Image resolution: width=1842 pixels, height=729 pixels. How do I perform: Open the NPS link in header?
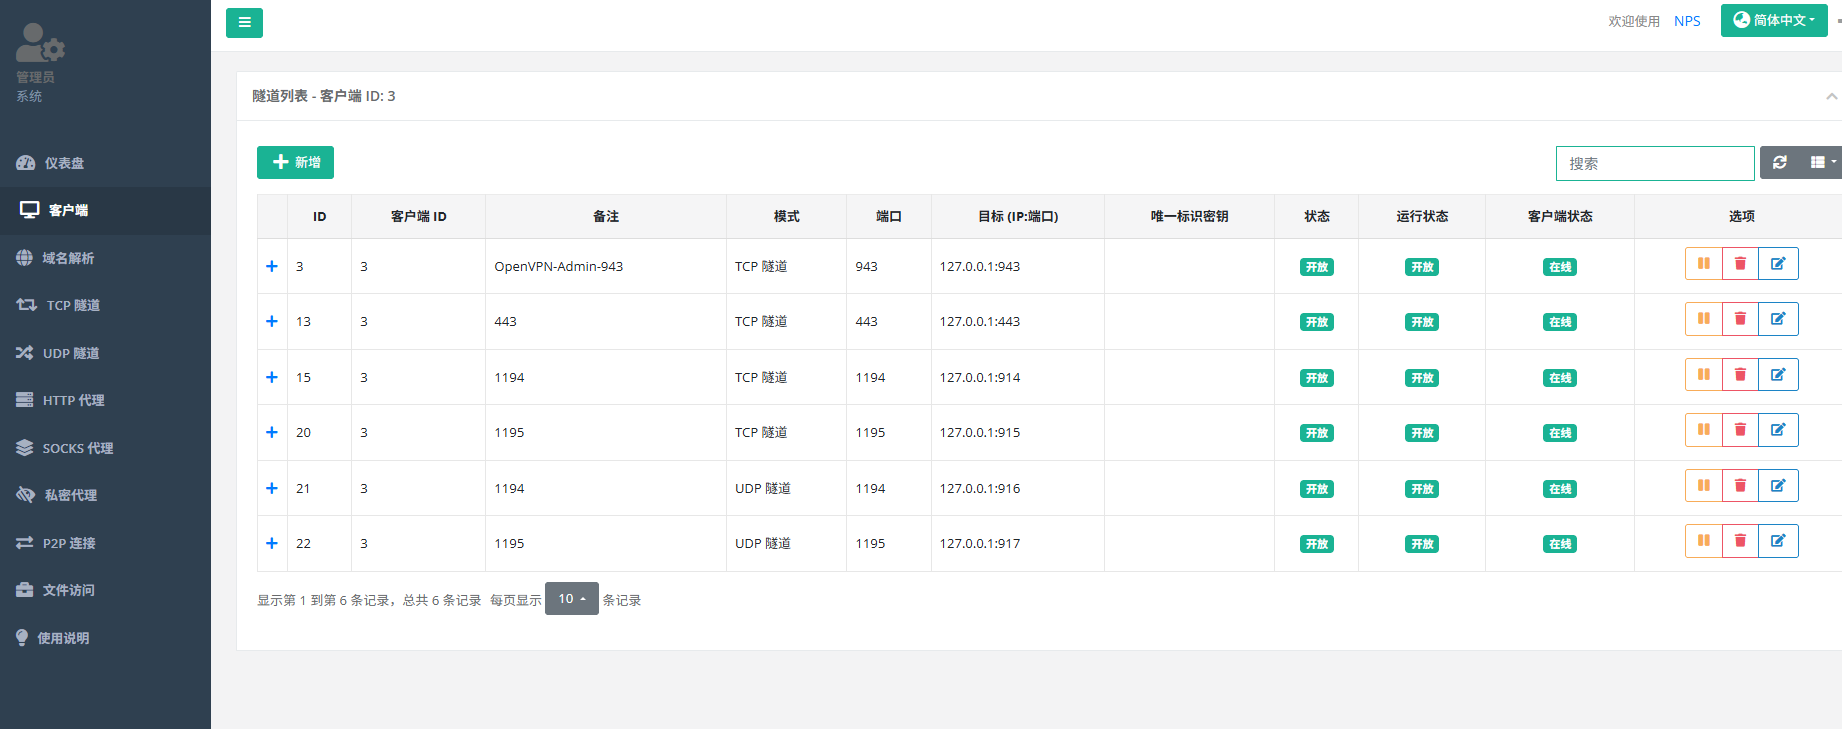[x=1686, y=21]
